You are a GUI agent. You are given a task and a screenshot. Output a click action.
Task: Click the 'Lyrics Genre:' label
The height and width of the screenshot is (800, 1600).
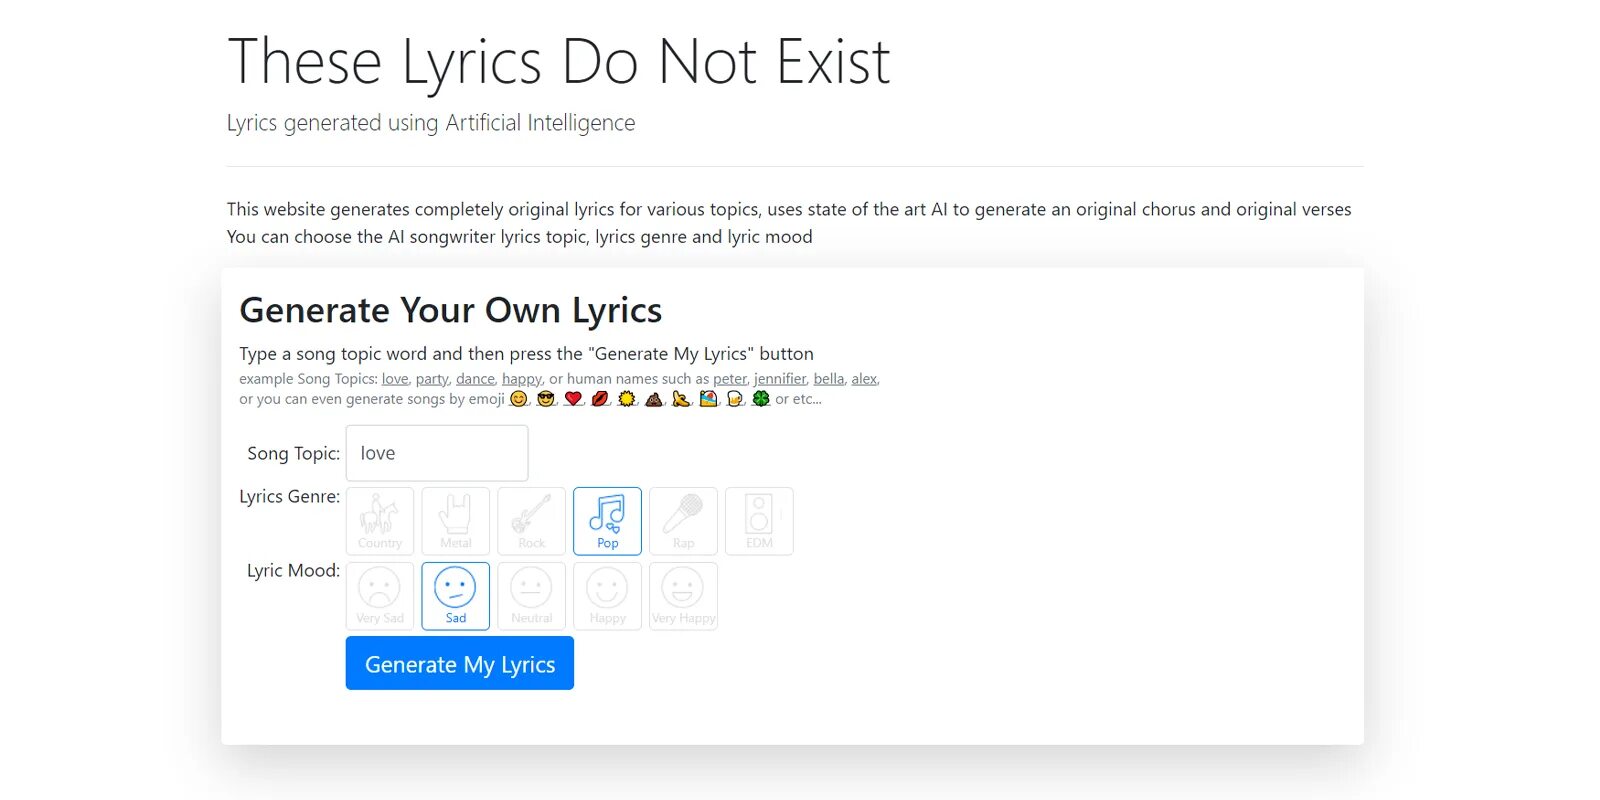click(x=290, y=497)
